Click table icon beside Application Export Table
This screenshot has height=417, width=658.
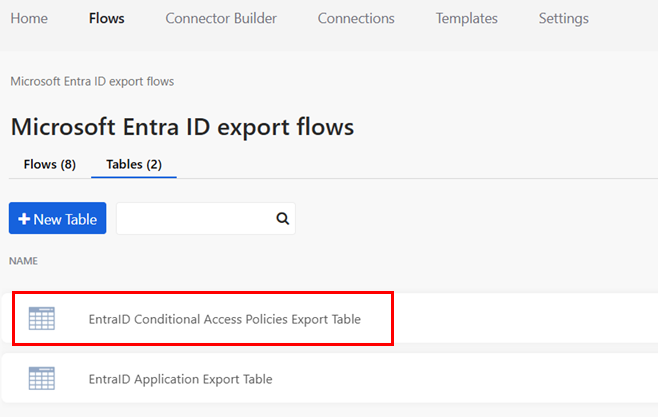click(x=42, y=378)
